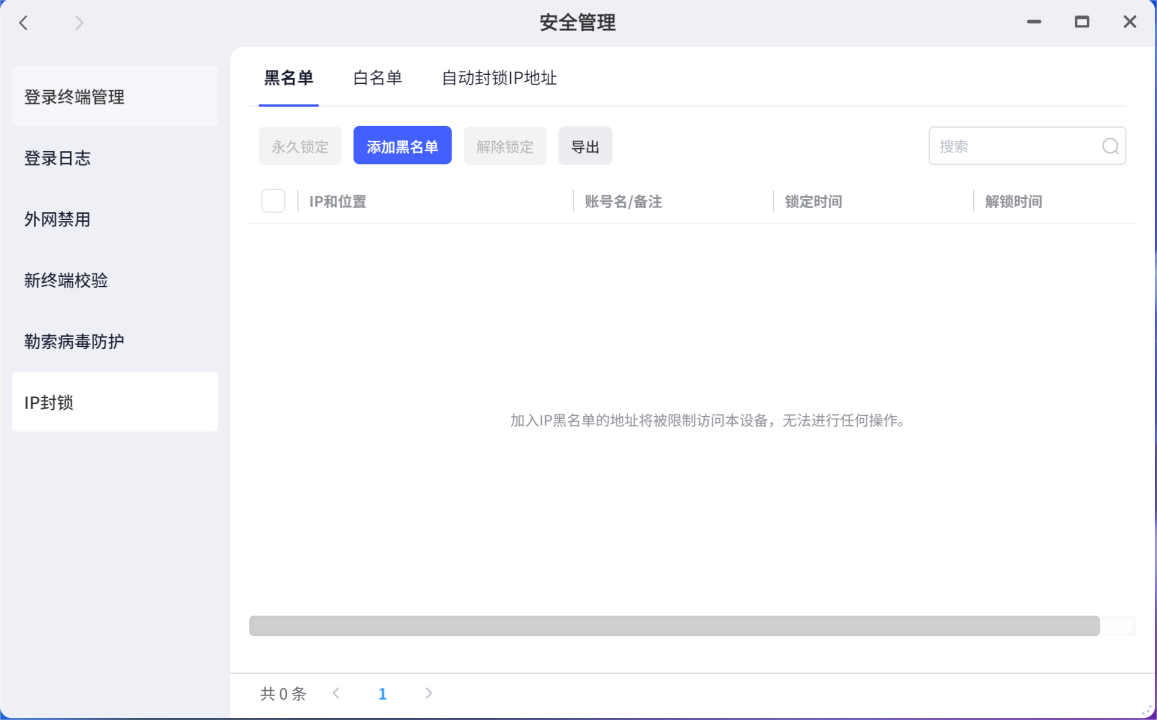Screen dimensions: 1157x720
Task: Minimize the 安全管理 window
Action: coord(1034,22)
